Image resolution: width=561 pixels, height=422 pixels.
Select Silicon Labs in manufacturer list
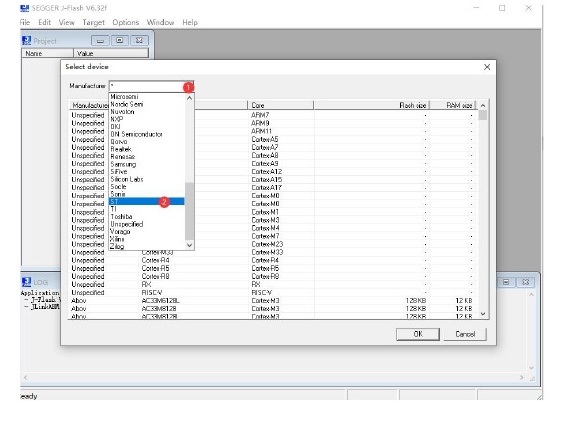click(x=147, y=179)
